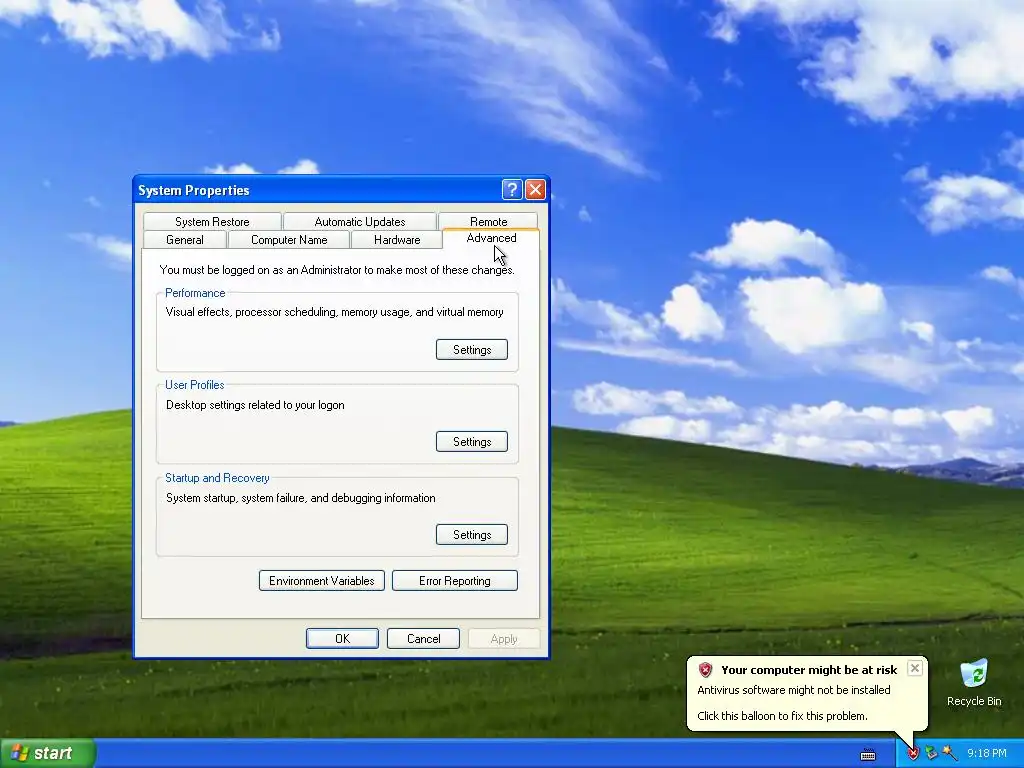1024x768 pixels.
Task: Click Cancel in System Properties
Action: [423, 639]
